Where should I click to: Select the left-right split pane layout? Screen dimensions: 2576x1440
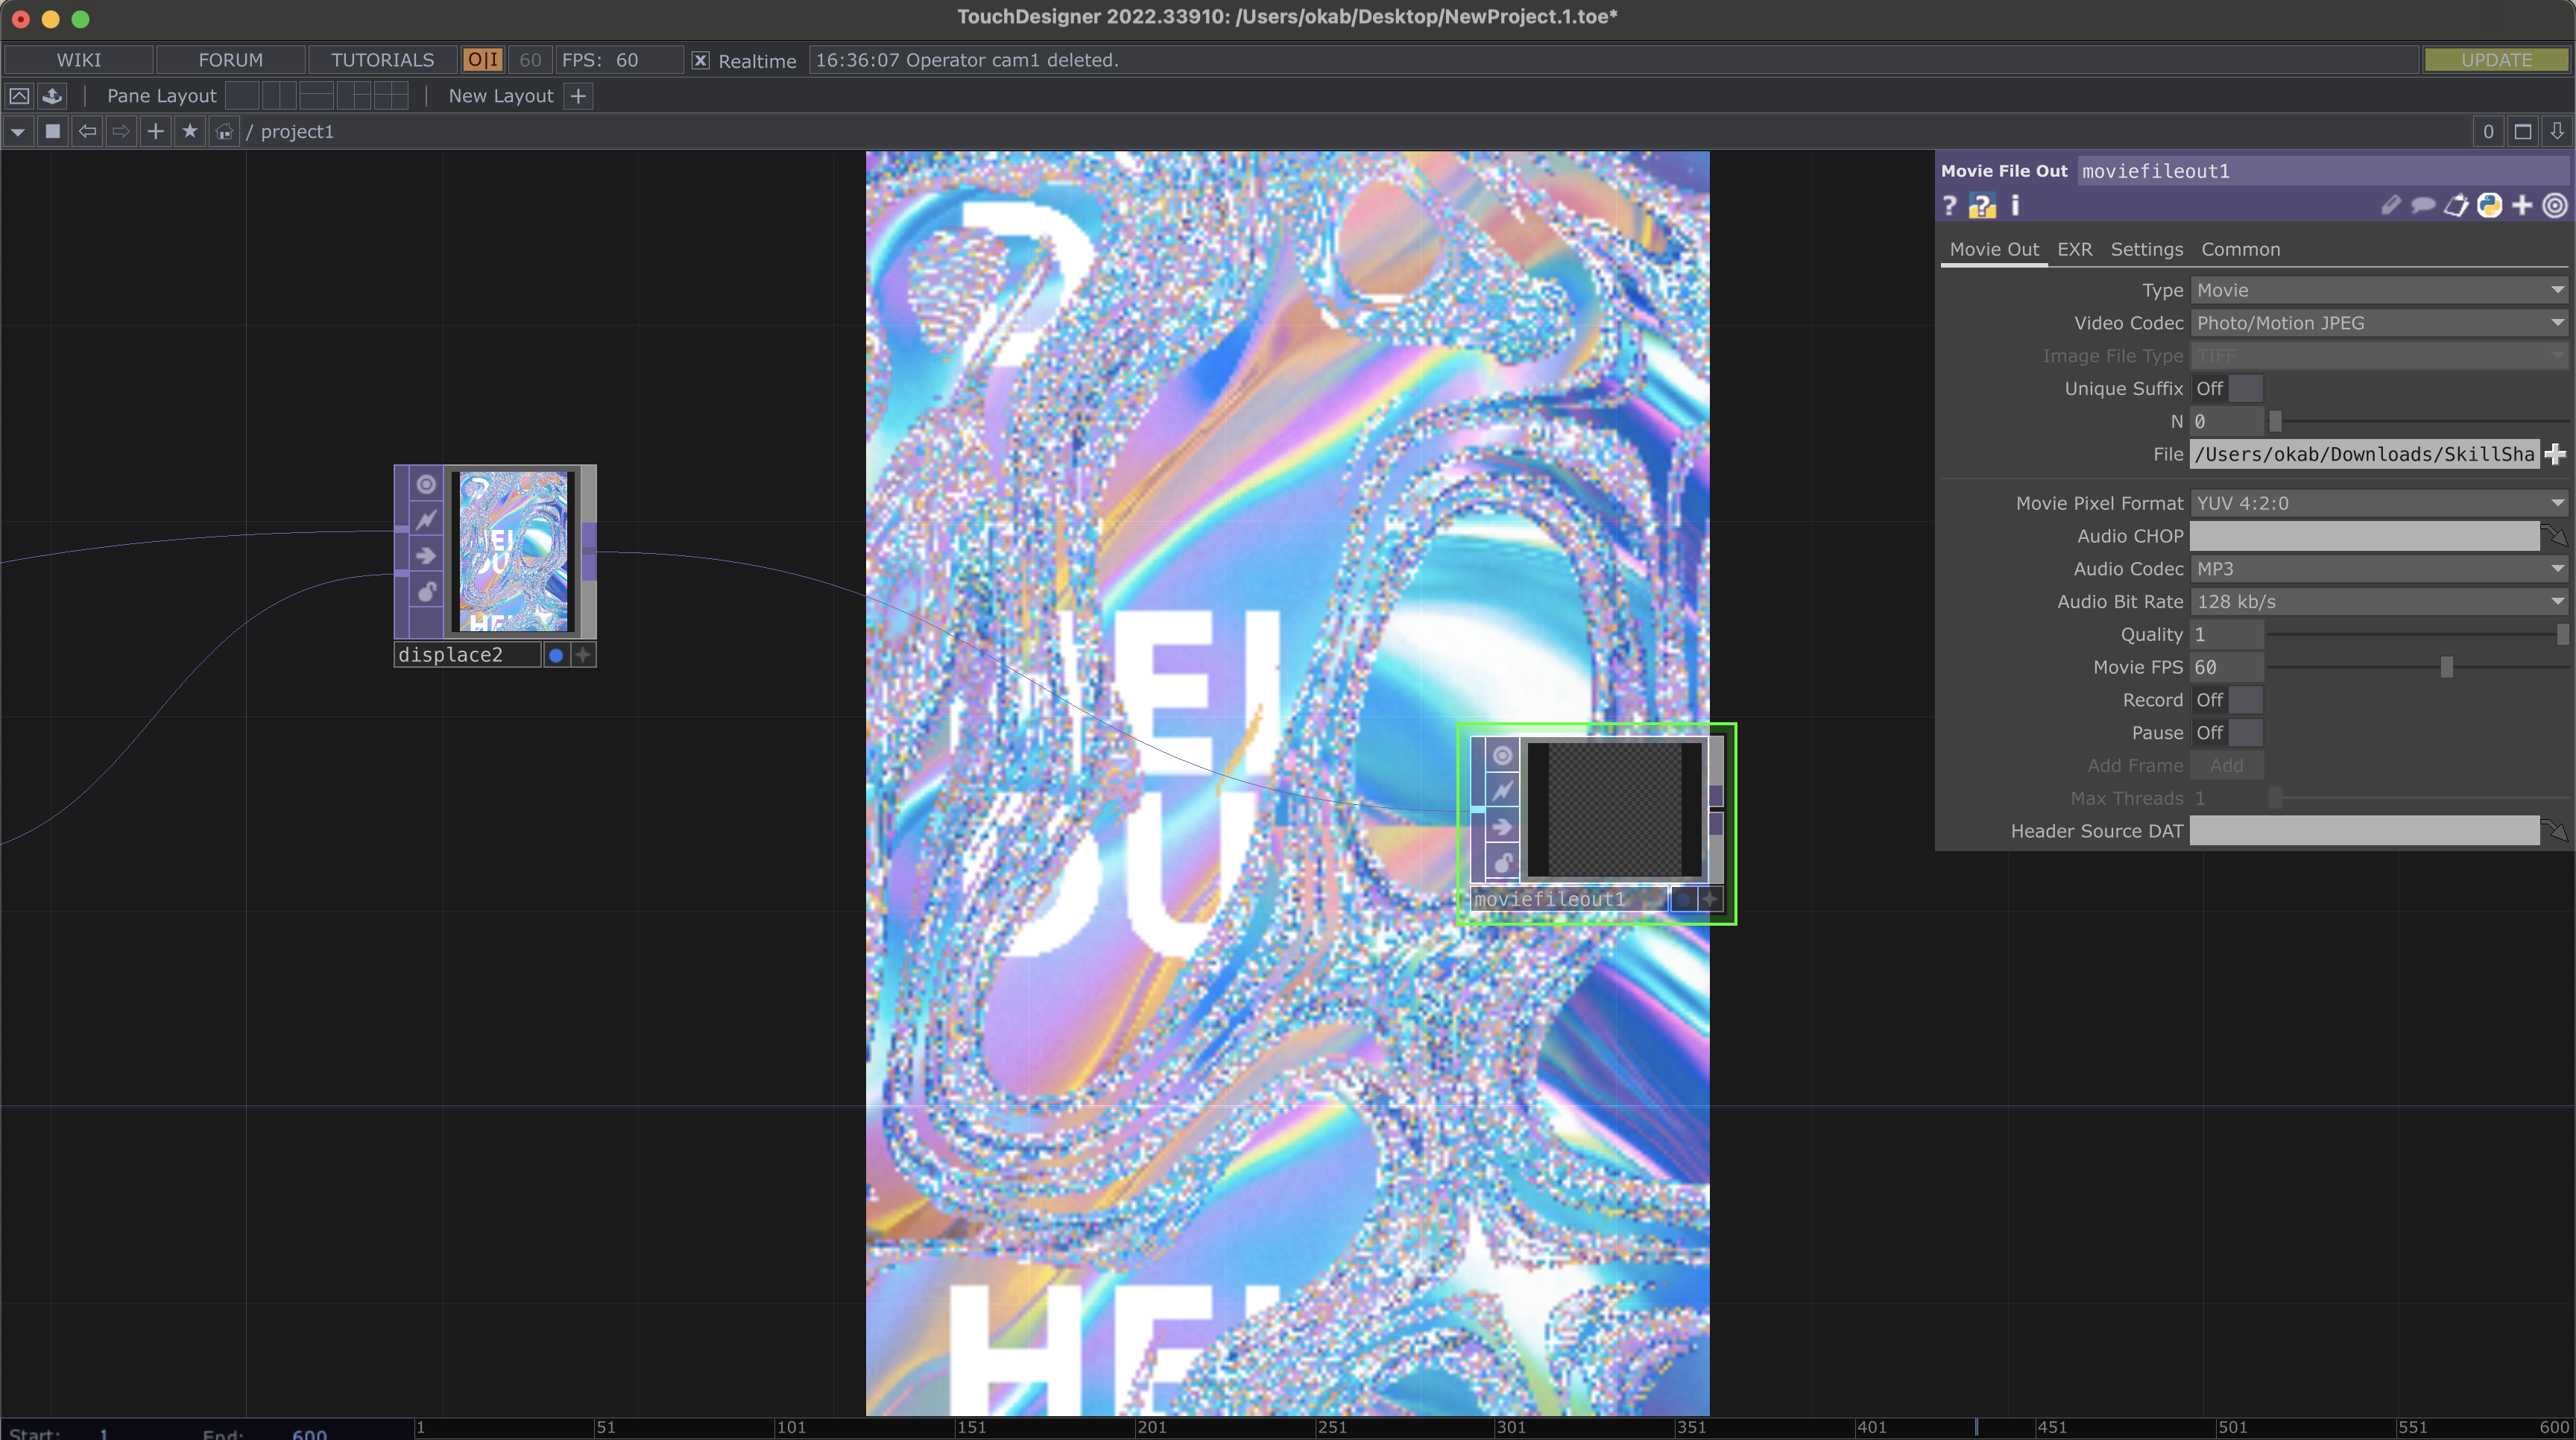pyautogui.click(x=279, y=96)
